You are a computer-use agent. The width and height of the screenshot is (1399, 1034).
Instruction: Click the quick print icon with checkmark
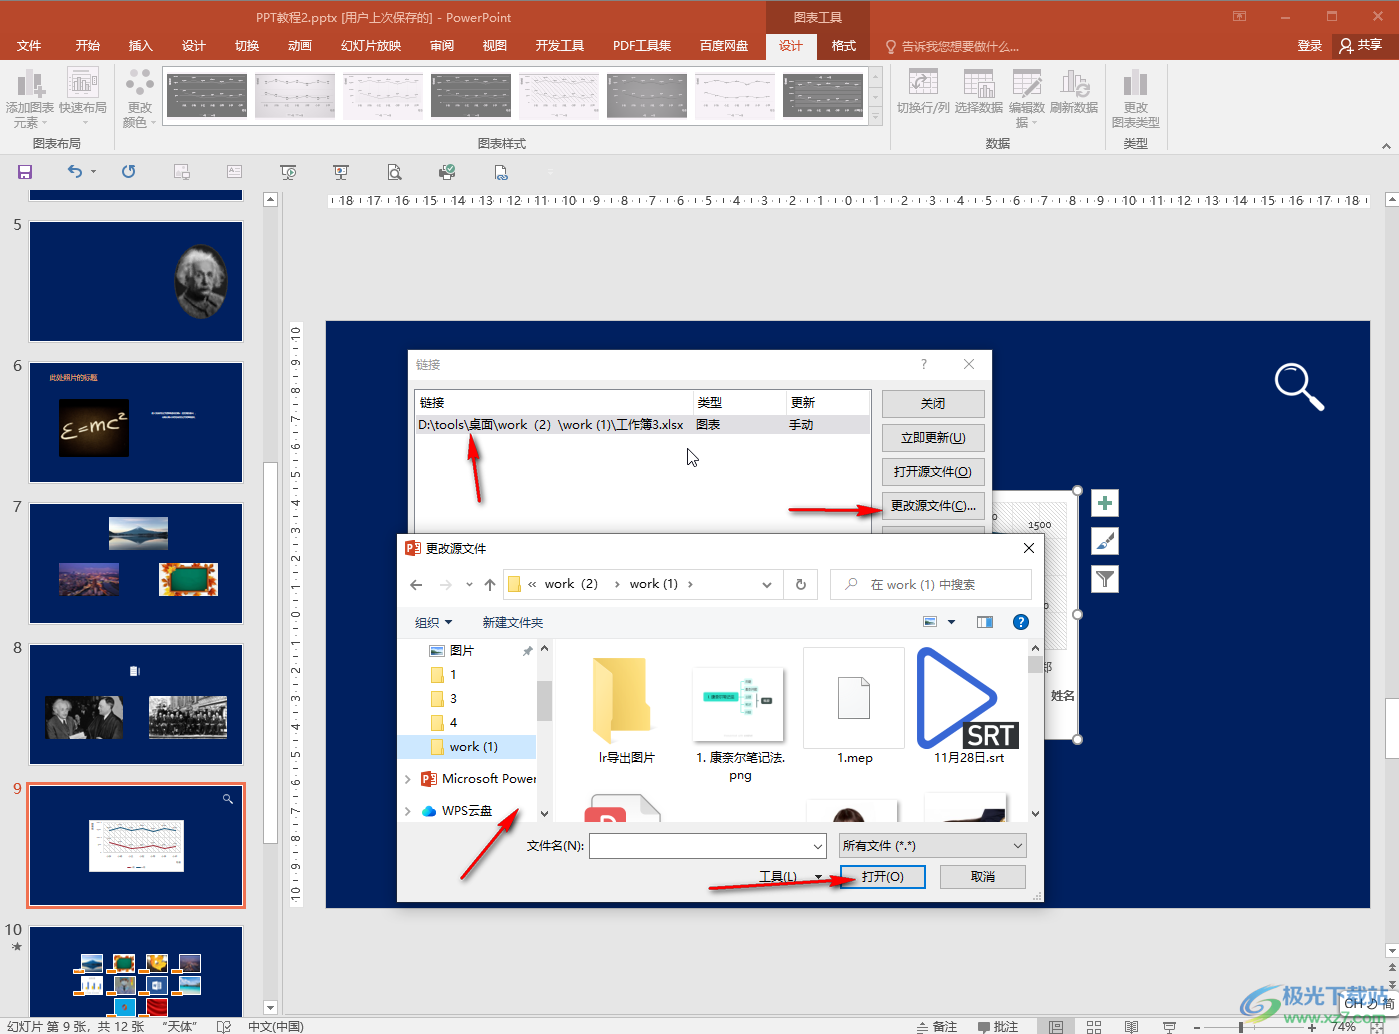click(x=447, y=172)
